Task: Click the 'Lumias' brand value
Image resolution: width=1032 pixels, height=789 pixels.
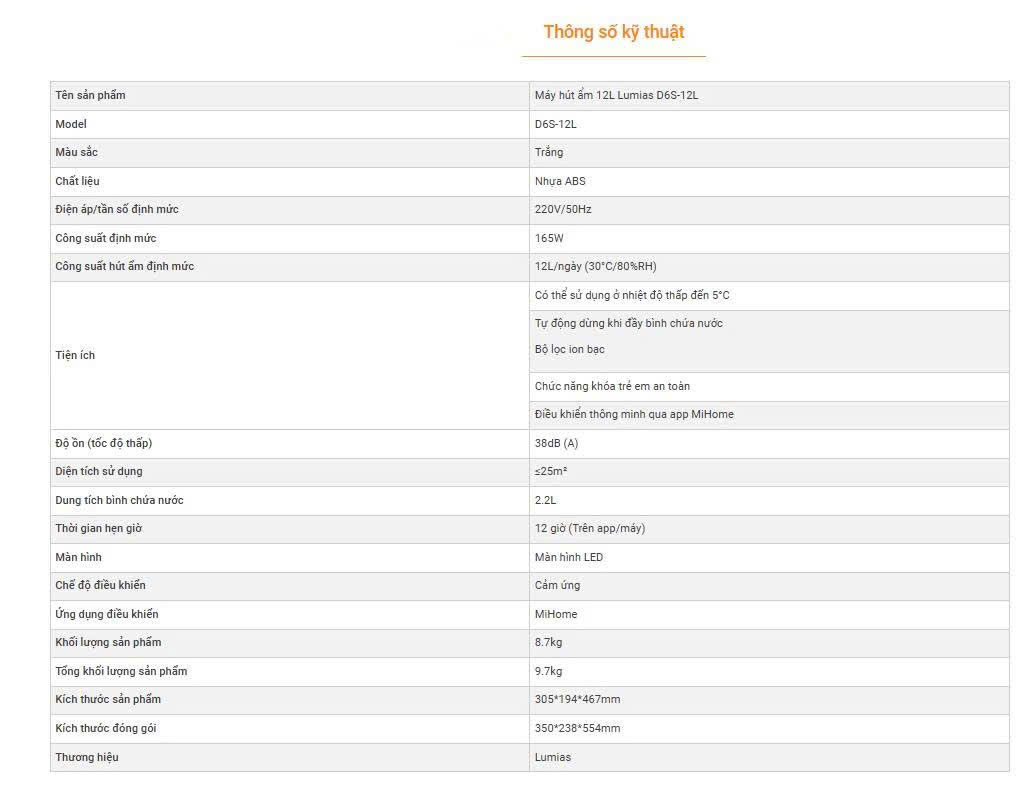Action: [553, 758]
